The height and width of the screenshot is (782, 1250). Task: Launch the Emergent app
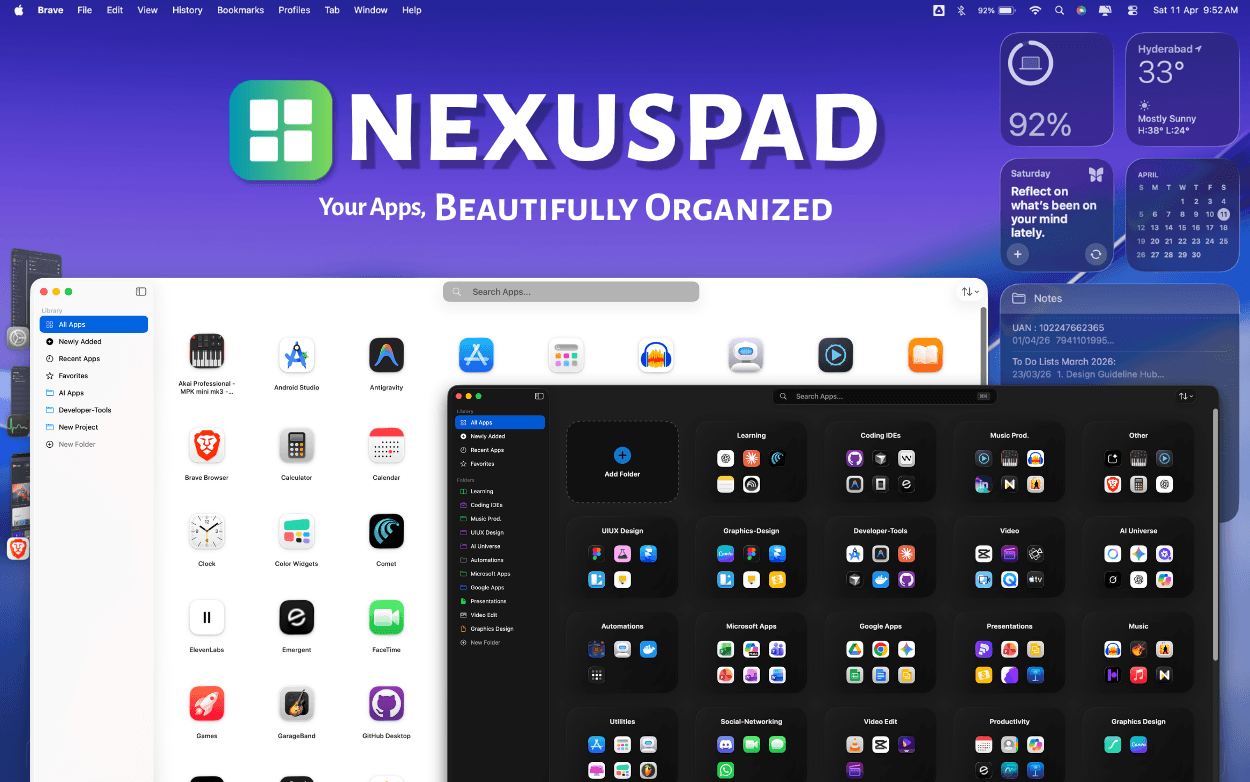(x=296, y=618)
